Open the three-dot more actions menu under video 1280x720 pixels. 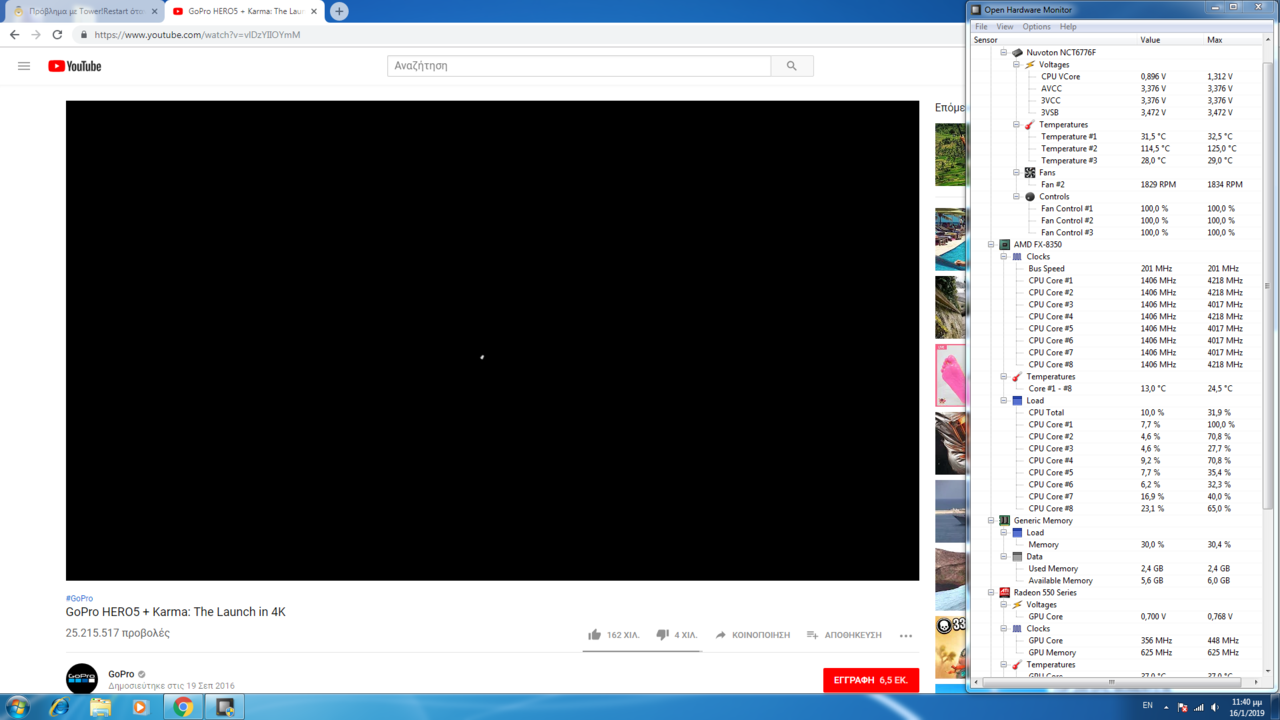pyautogui.click(x=906, y=635)
